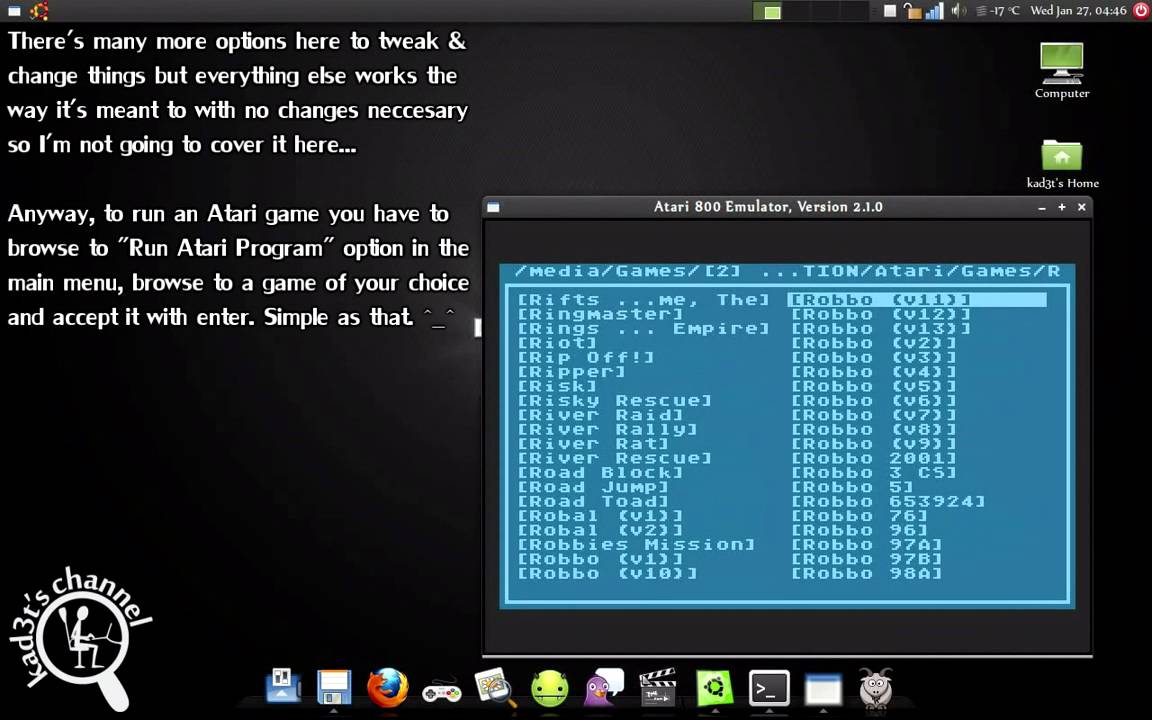Select [Robbo 97A] in the file list
Image resolution: width=1152 pixels, height=720 pixels.
point(866,544)
